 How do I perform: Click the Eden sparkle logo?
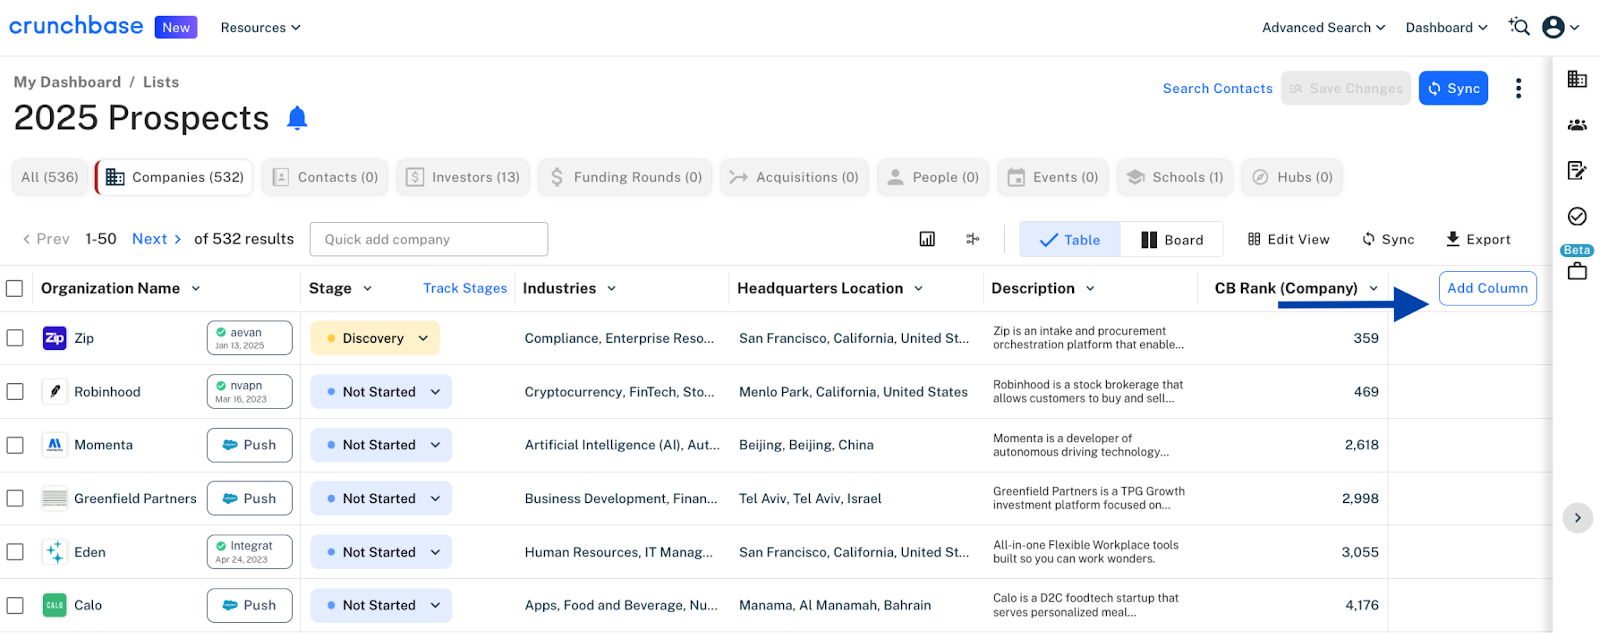[55, 552]
